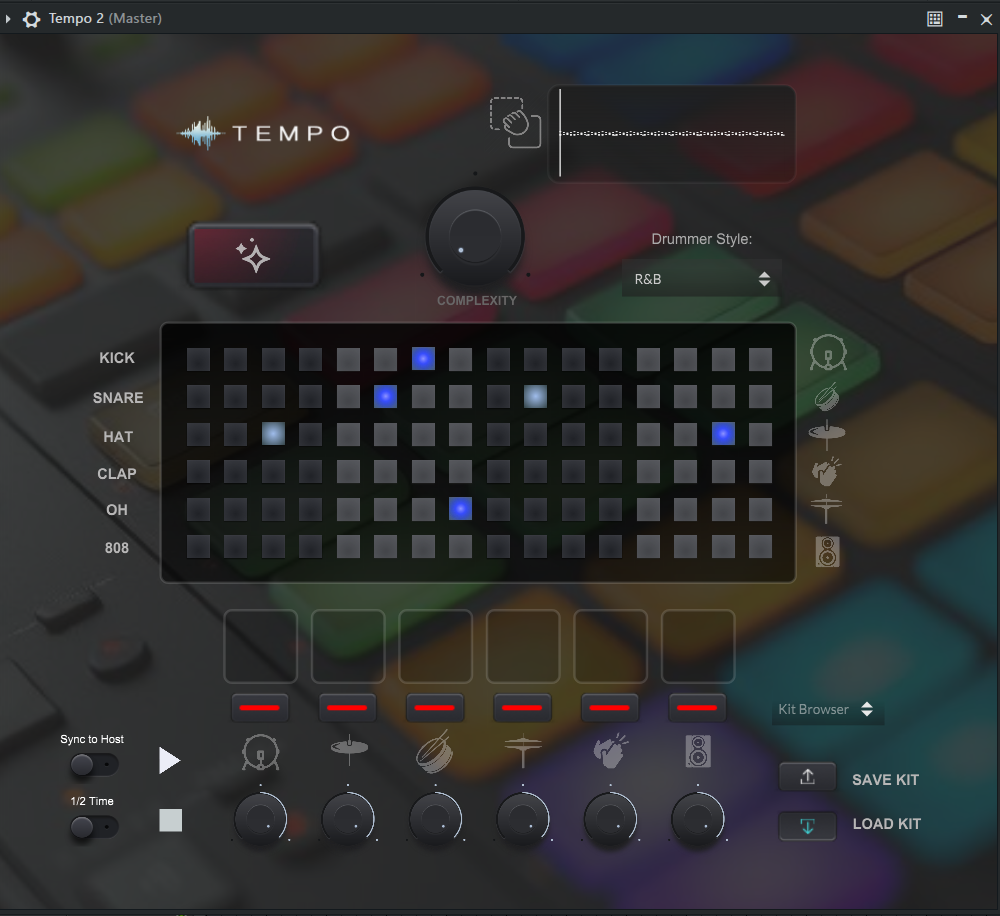Click the Tempo 2 (Master) window title
The image size is (1000, 916).
tap(105, 18)
